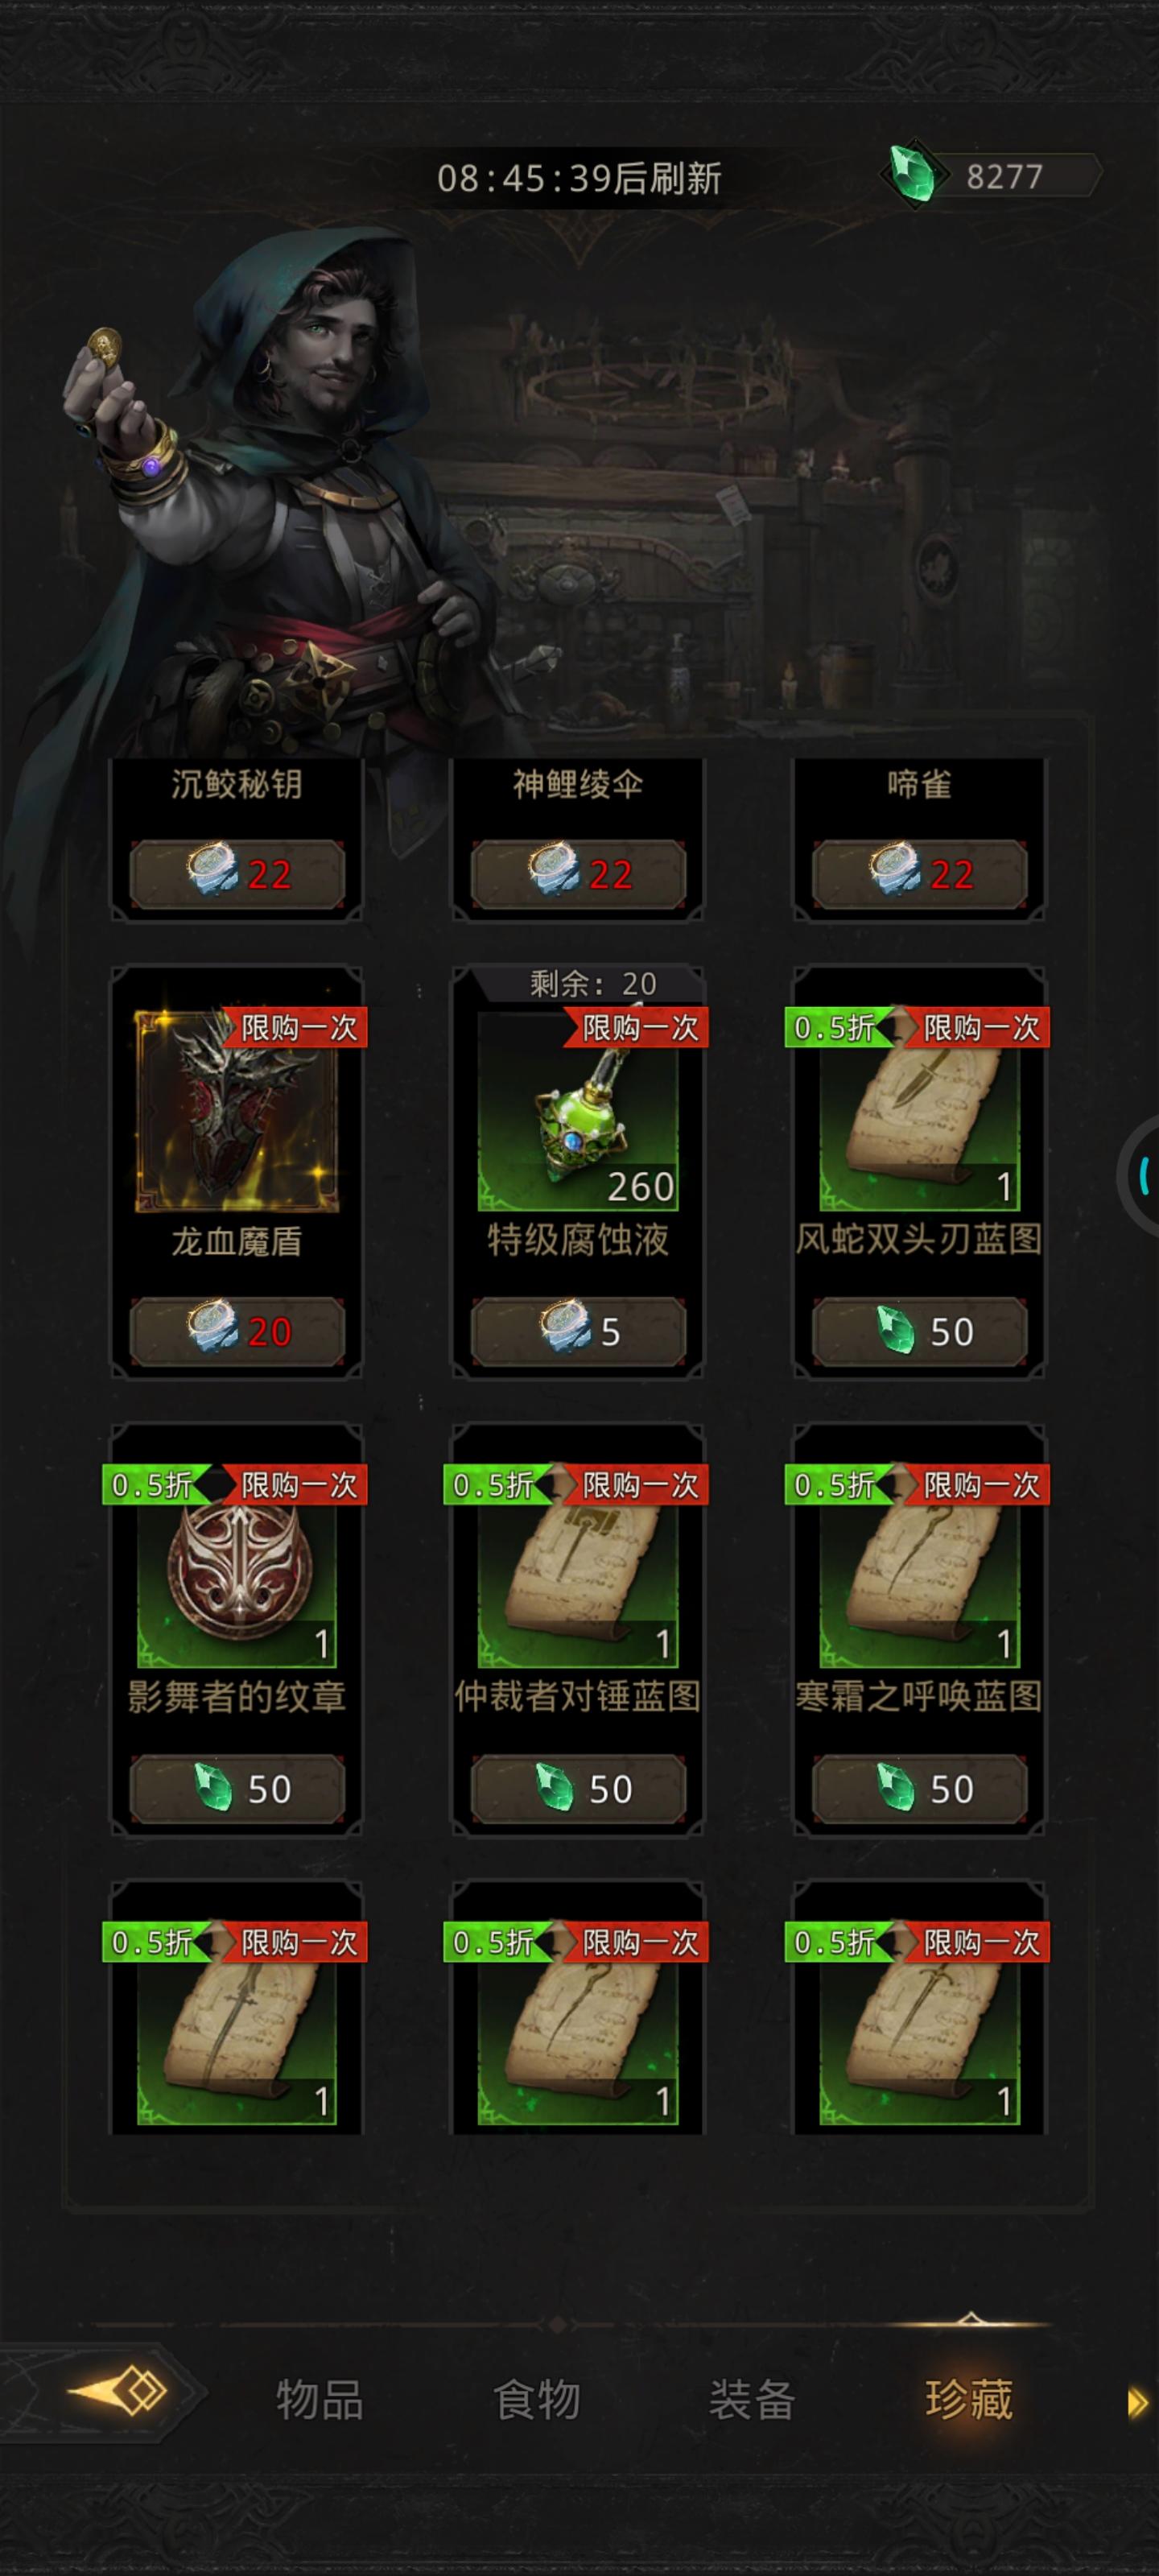Purchase 啼雀 for 22 coins
This screenshot has width=1159, height=2576.
(x=919, y=875)
